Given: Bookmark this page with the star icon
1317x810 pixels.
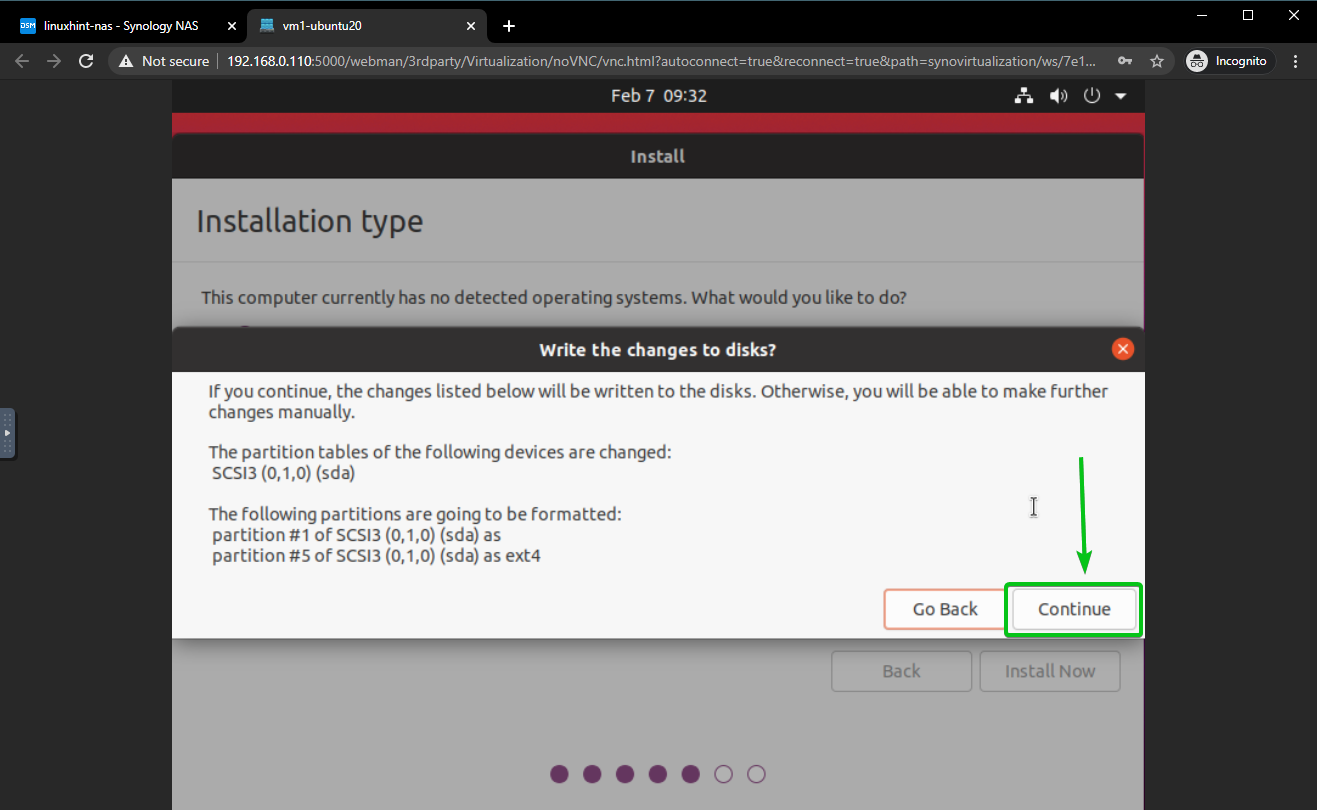Looking at the screenshot, I should (x=1157, y=61).
